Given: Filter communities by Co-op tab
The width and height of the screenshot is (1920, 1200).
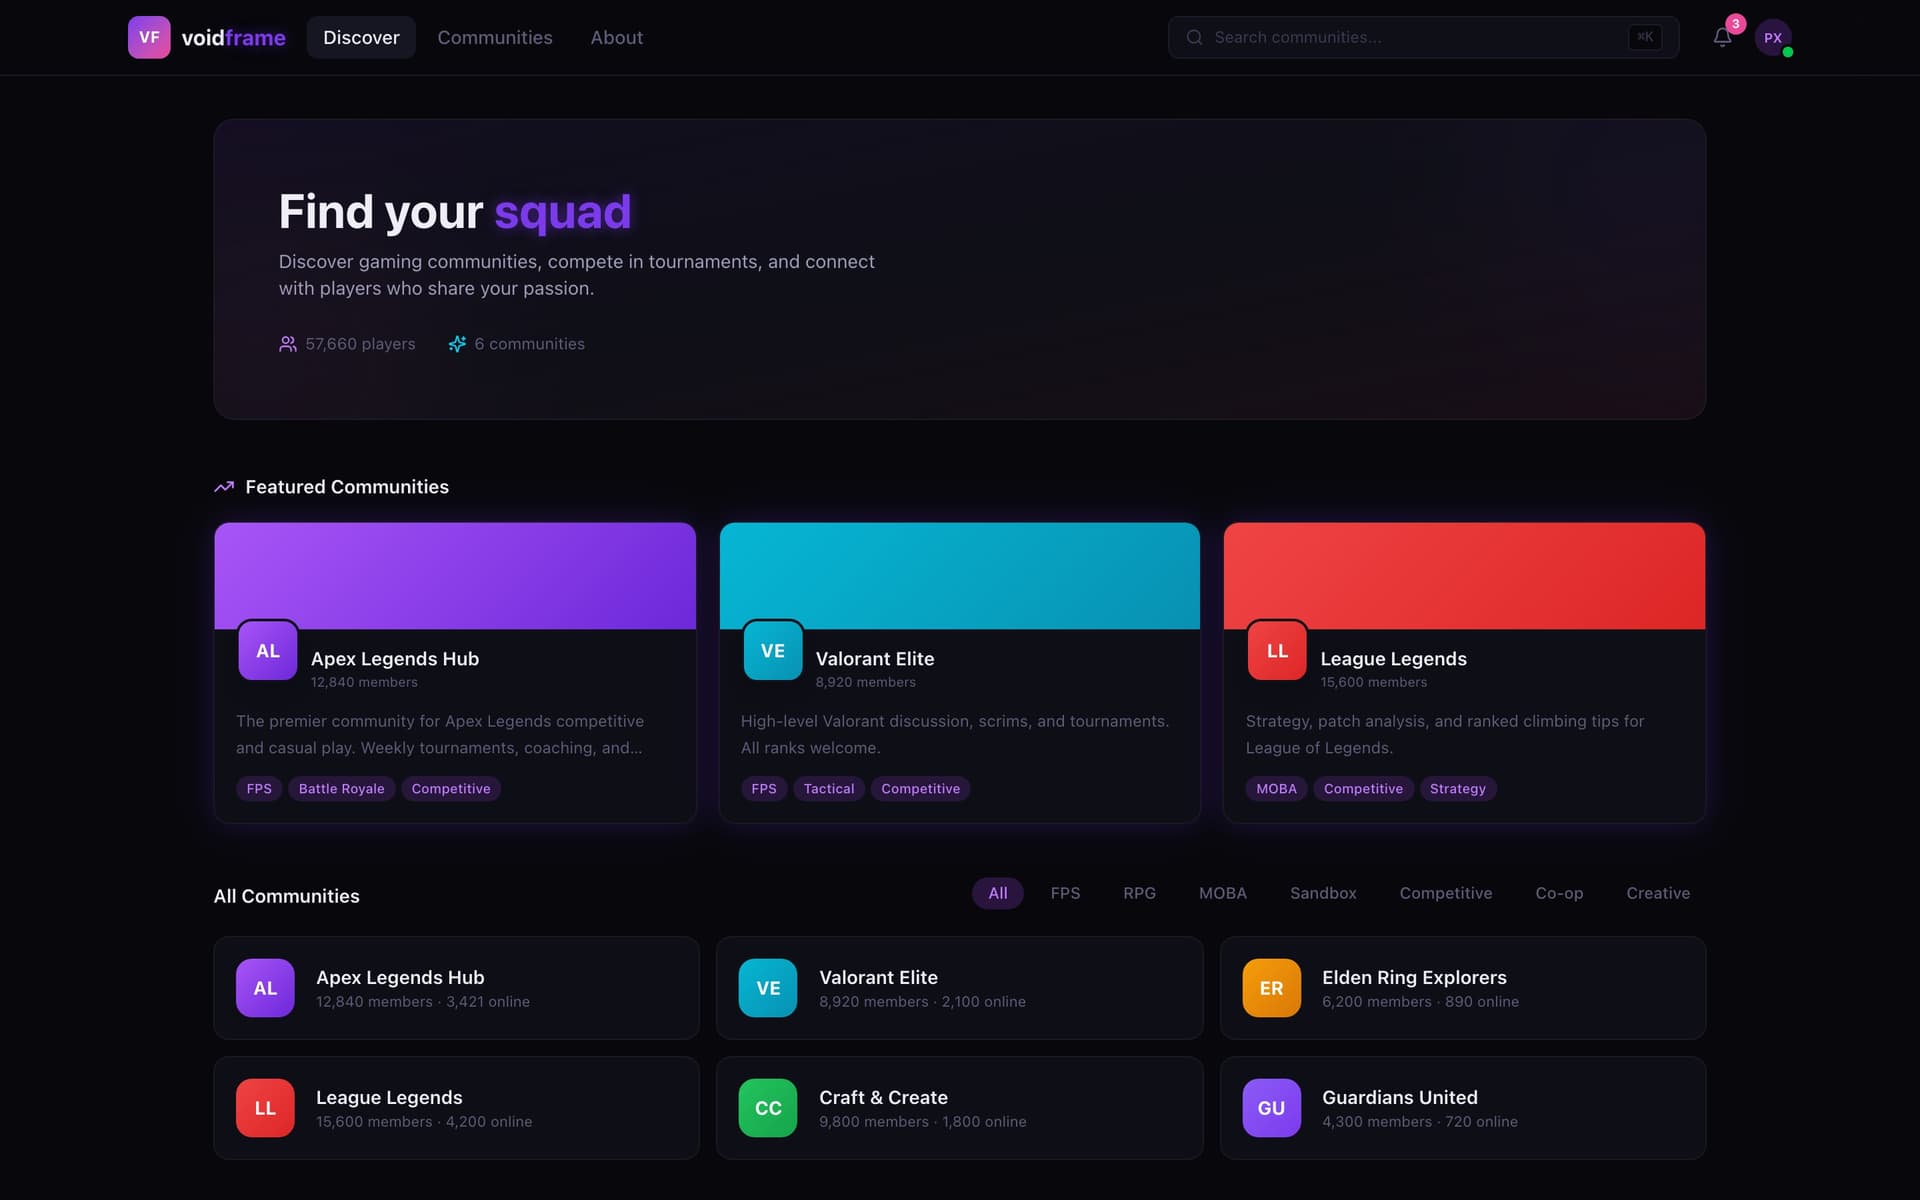Looking at the screenshot, I should (1559, 893).
